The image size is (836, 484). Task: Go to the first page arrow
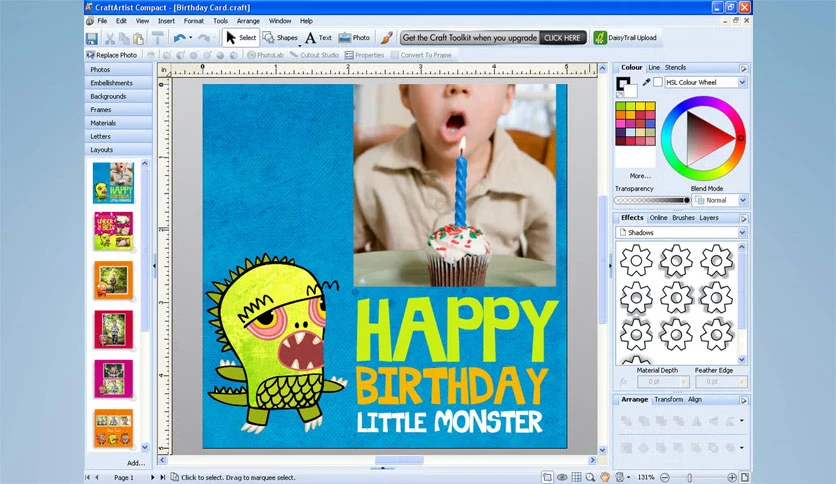point(88,477)
